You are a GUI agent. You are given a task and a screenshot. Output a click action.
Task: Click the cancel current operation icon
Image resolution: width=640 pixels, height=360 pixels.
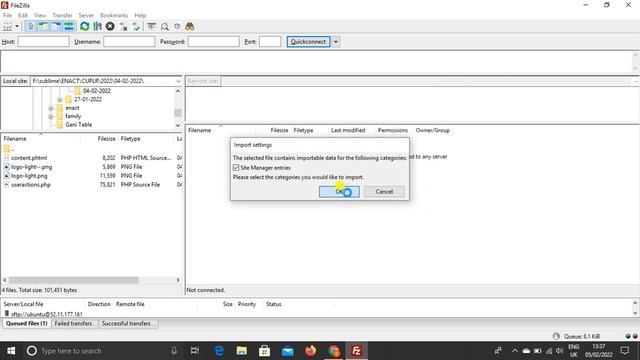click(110, 27)
